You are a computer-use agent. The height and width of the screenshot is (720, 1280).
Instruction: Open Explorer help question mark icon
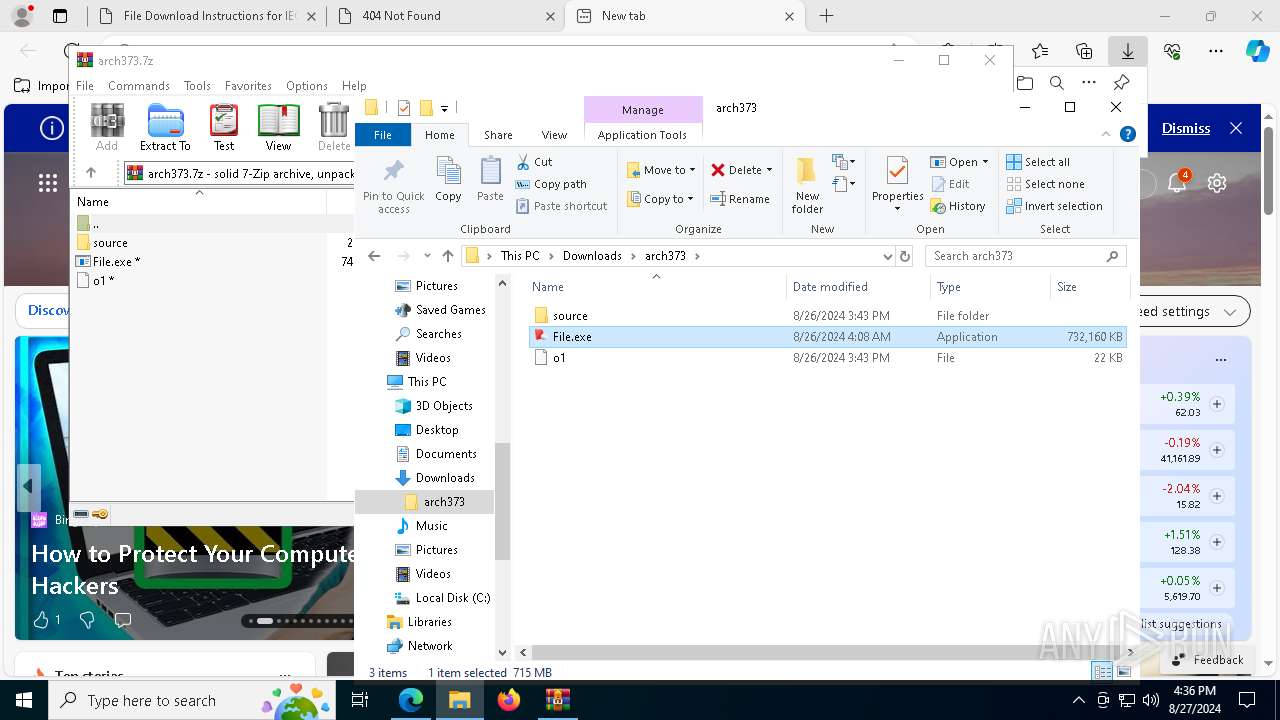(1128, 134)
